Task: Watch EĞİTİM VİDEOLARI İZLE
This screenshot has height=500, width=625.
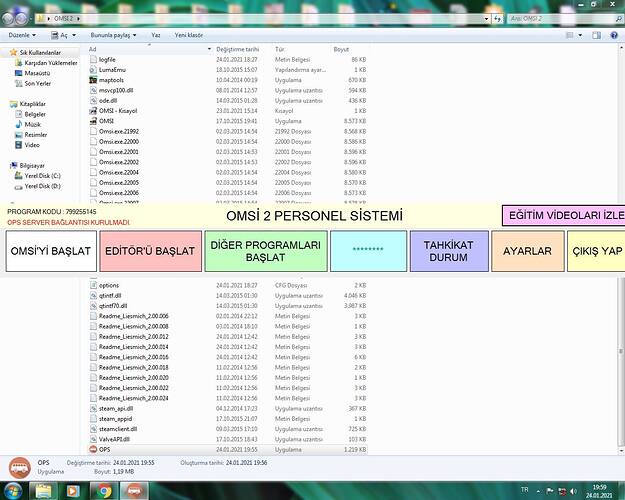Action: 564,215
